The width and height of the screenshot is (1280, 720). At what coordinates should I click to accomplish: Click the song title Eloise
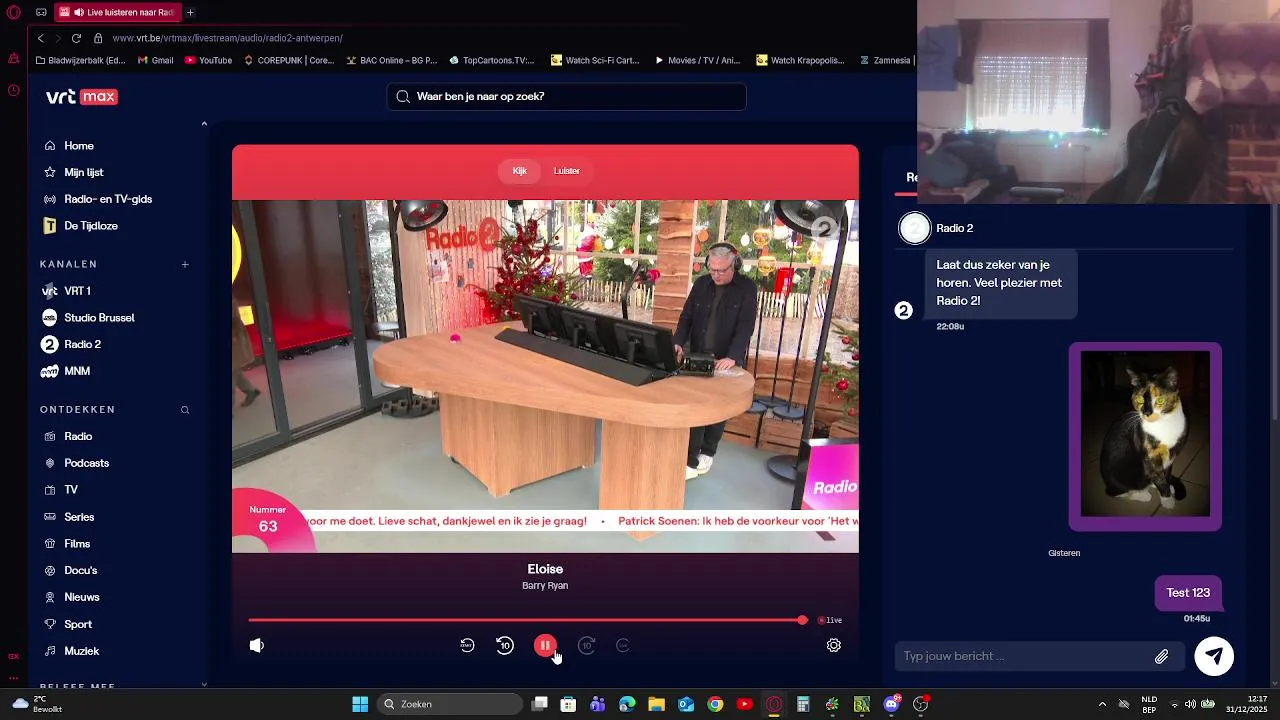coord(545,569)
